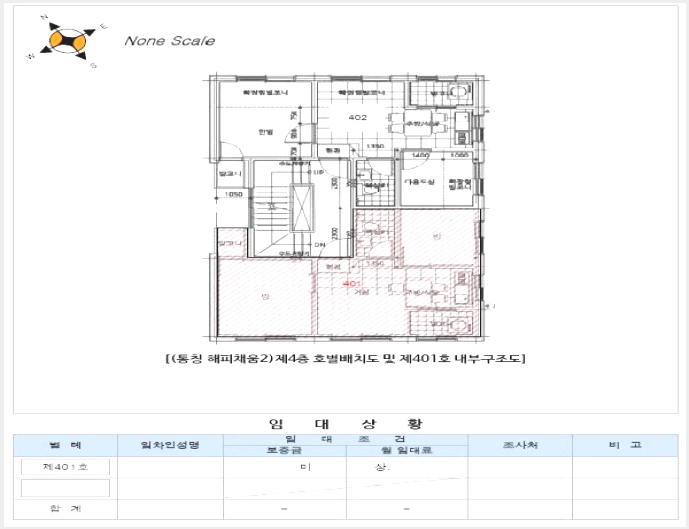Click the compass direction symbol
This screenshot has height=529, width=689.
tap(68, 41)
